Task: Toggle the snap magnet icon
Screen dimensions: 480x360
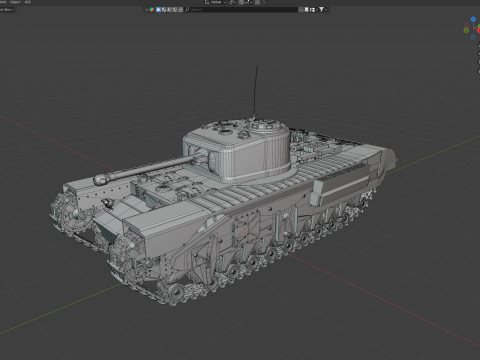Action: (x=241, y=2)
